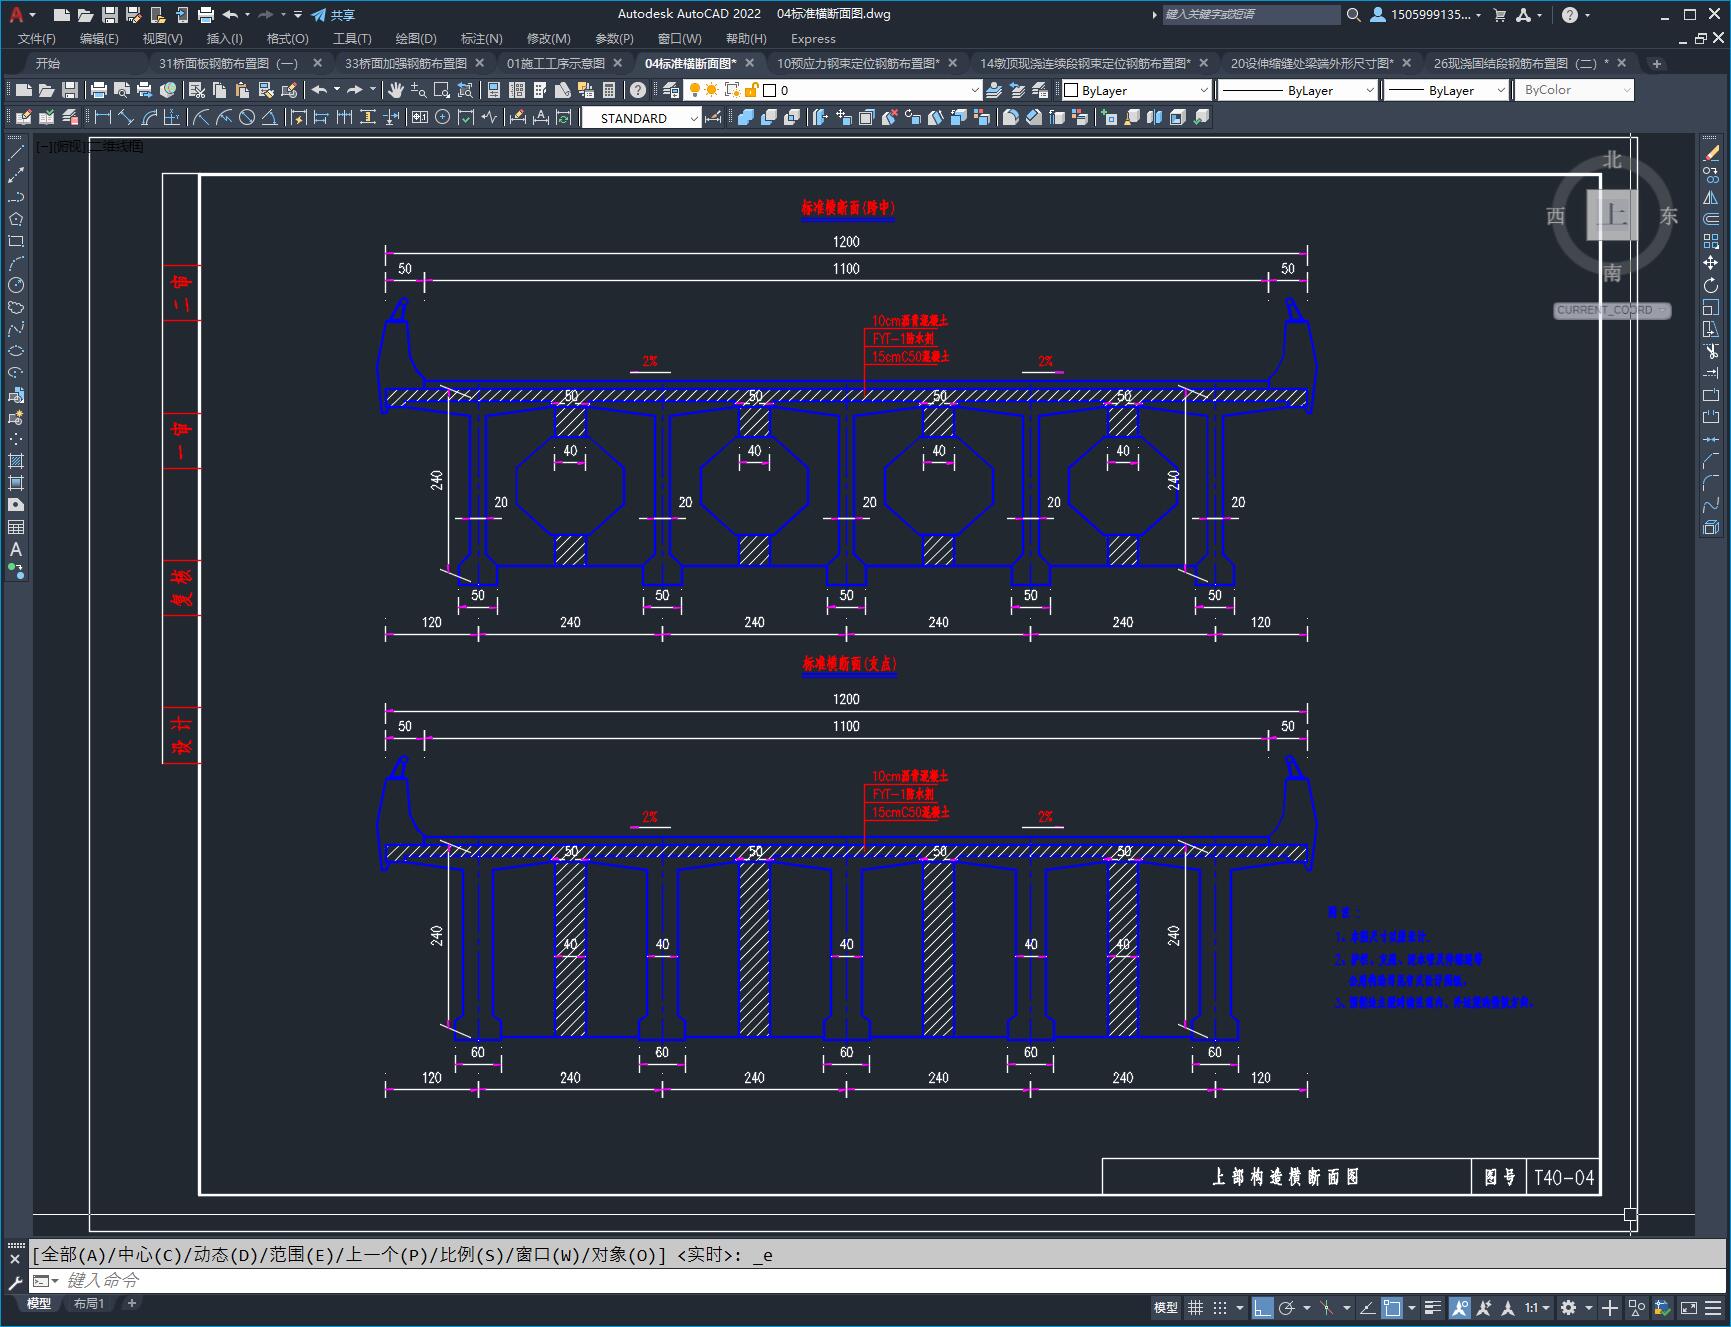
Task: Switch to the 布局1 layout tab
Action: point(89,1303)
